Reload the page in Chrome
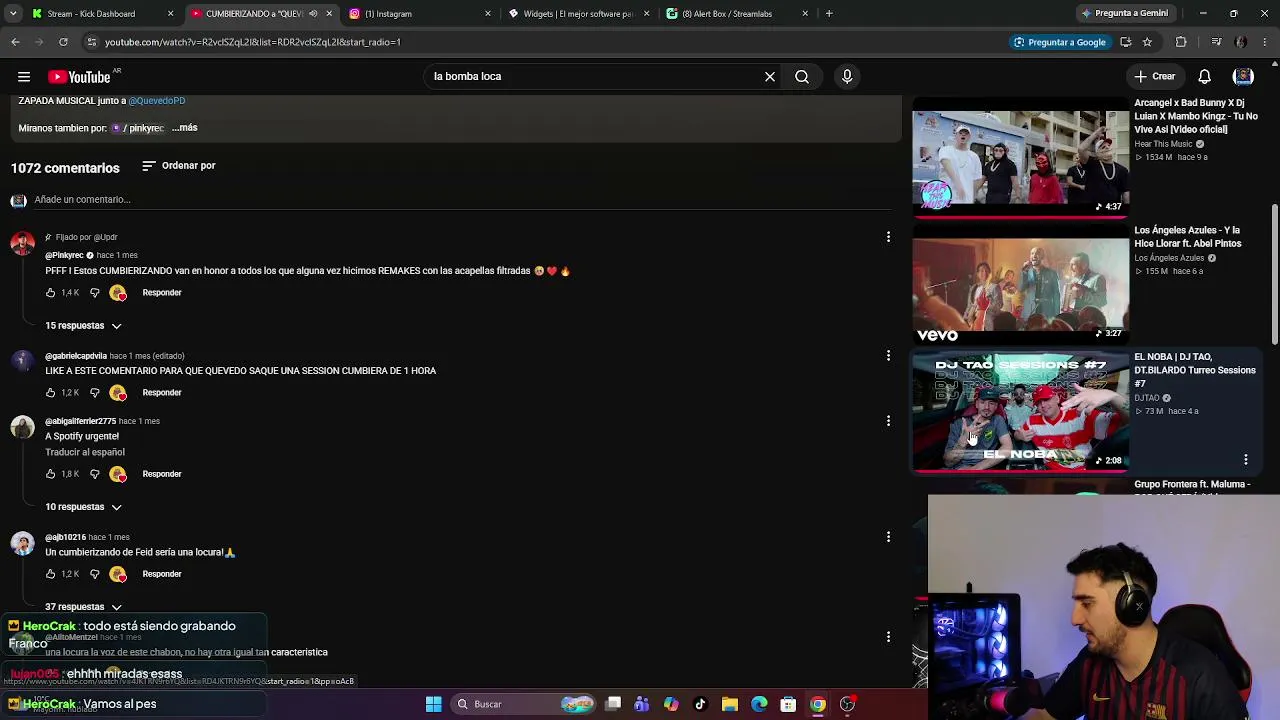This screenshot has height=720, width=1280. coord(63,42)
